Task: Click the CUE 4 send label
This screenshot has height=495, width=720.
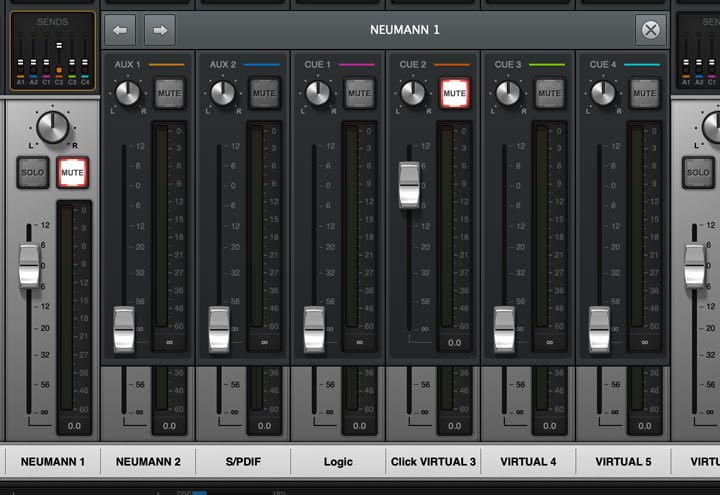Action: coord(603,65)
